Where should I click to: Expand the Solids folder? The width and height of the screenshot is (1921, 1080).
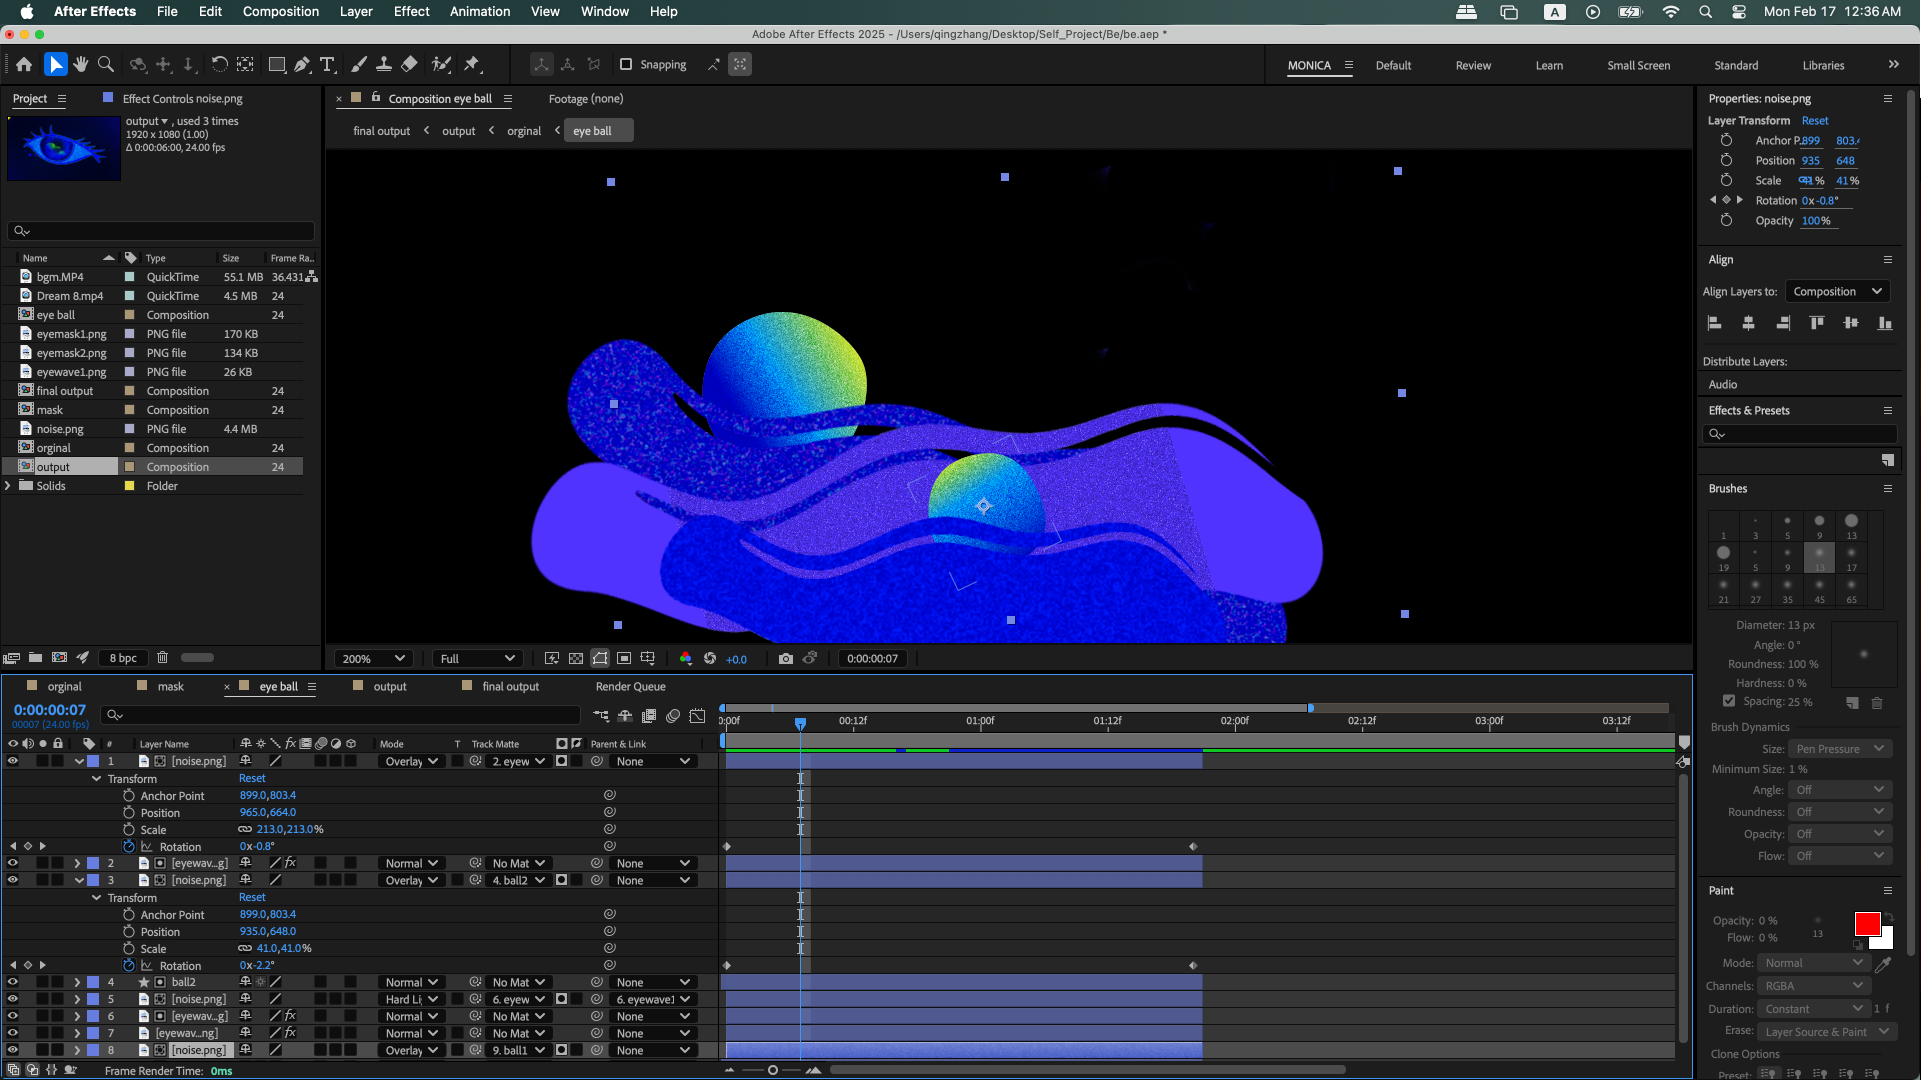[9, 486]
